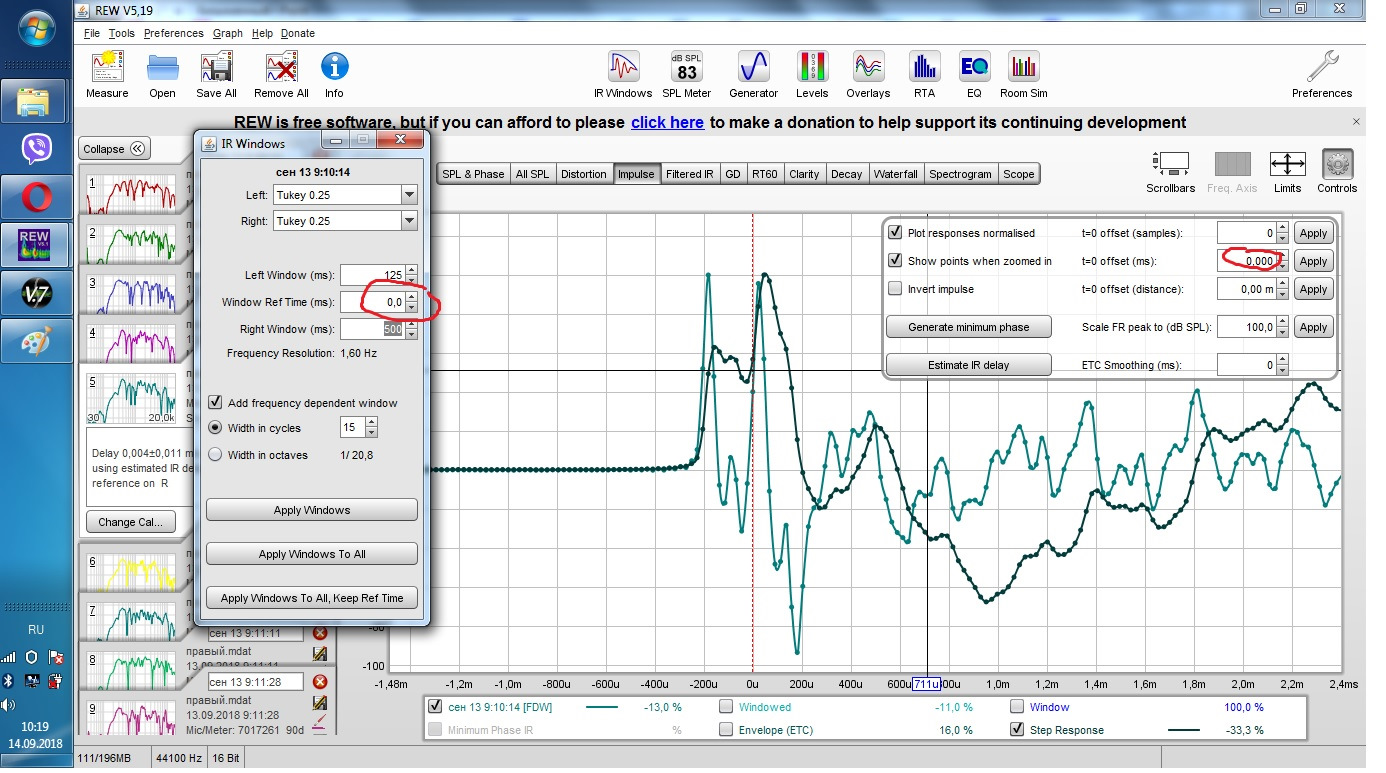Open the Left window type dropdown

point(409,194)
